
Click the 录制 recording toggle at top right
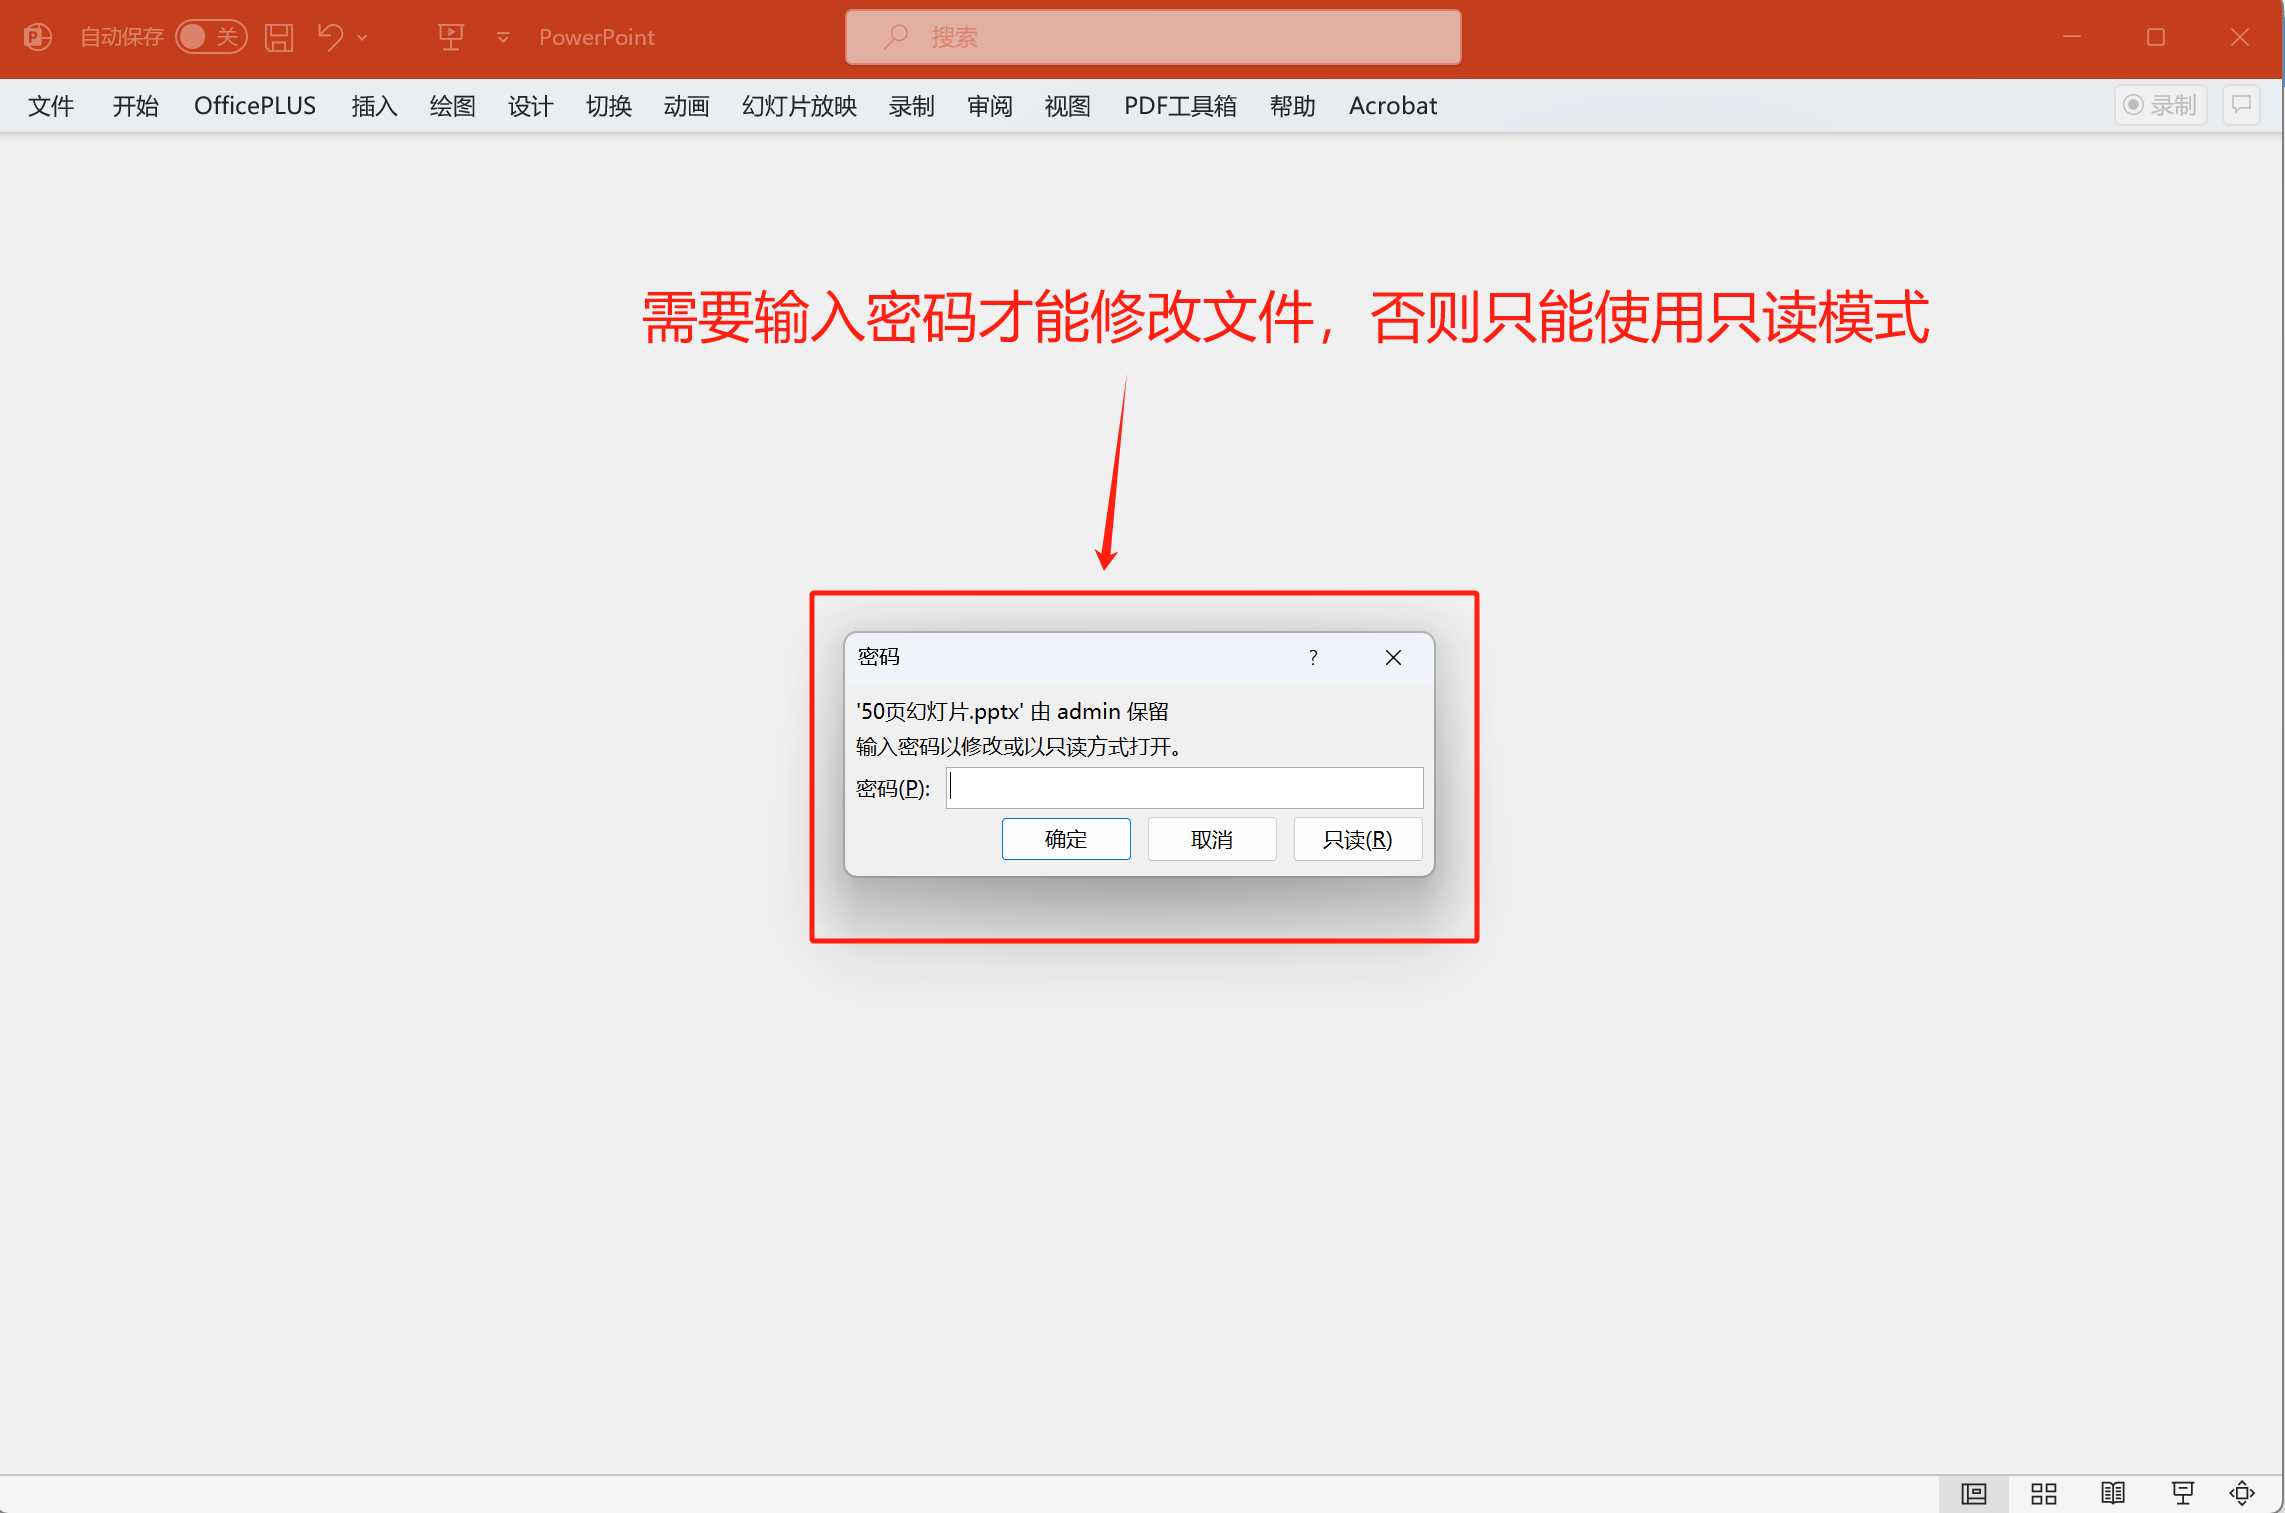[x=2160, y=104]
